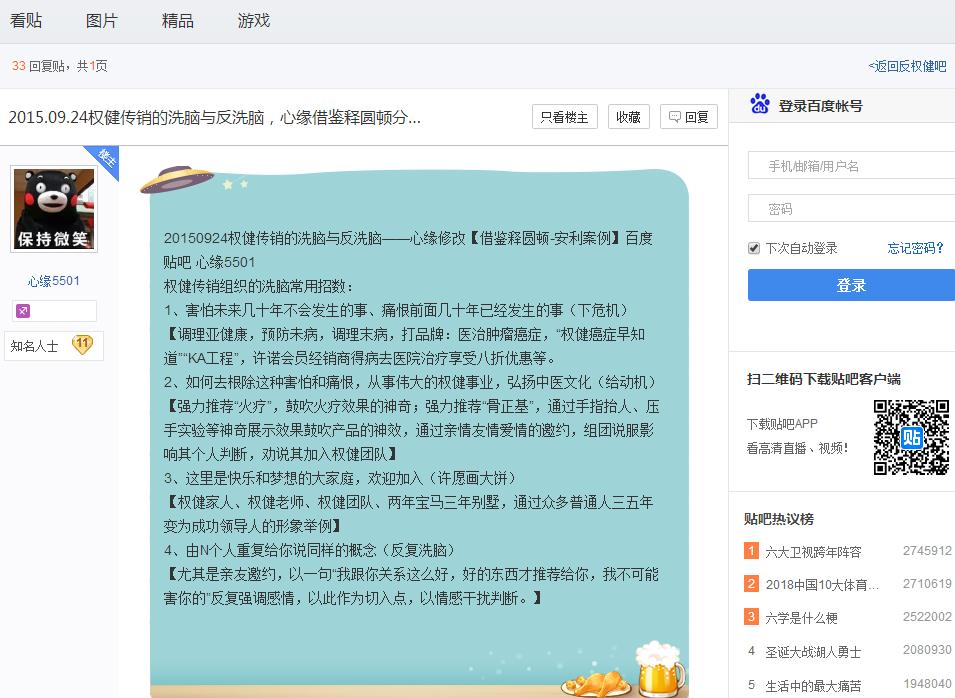Open the 忘记密码 link
The image size is (955, 698).
[x=915, y=248]
